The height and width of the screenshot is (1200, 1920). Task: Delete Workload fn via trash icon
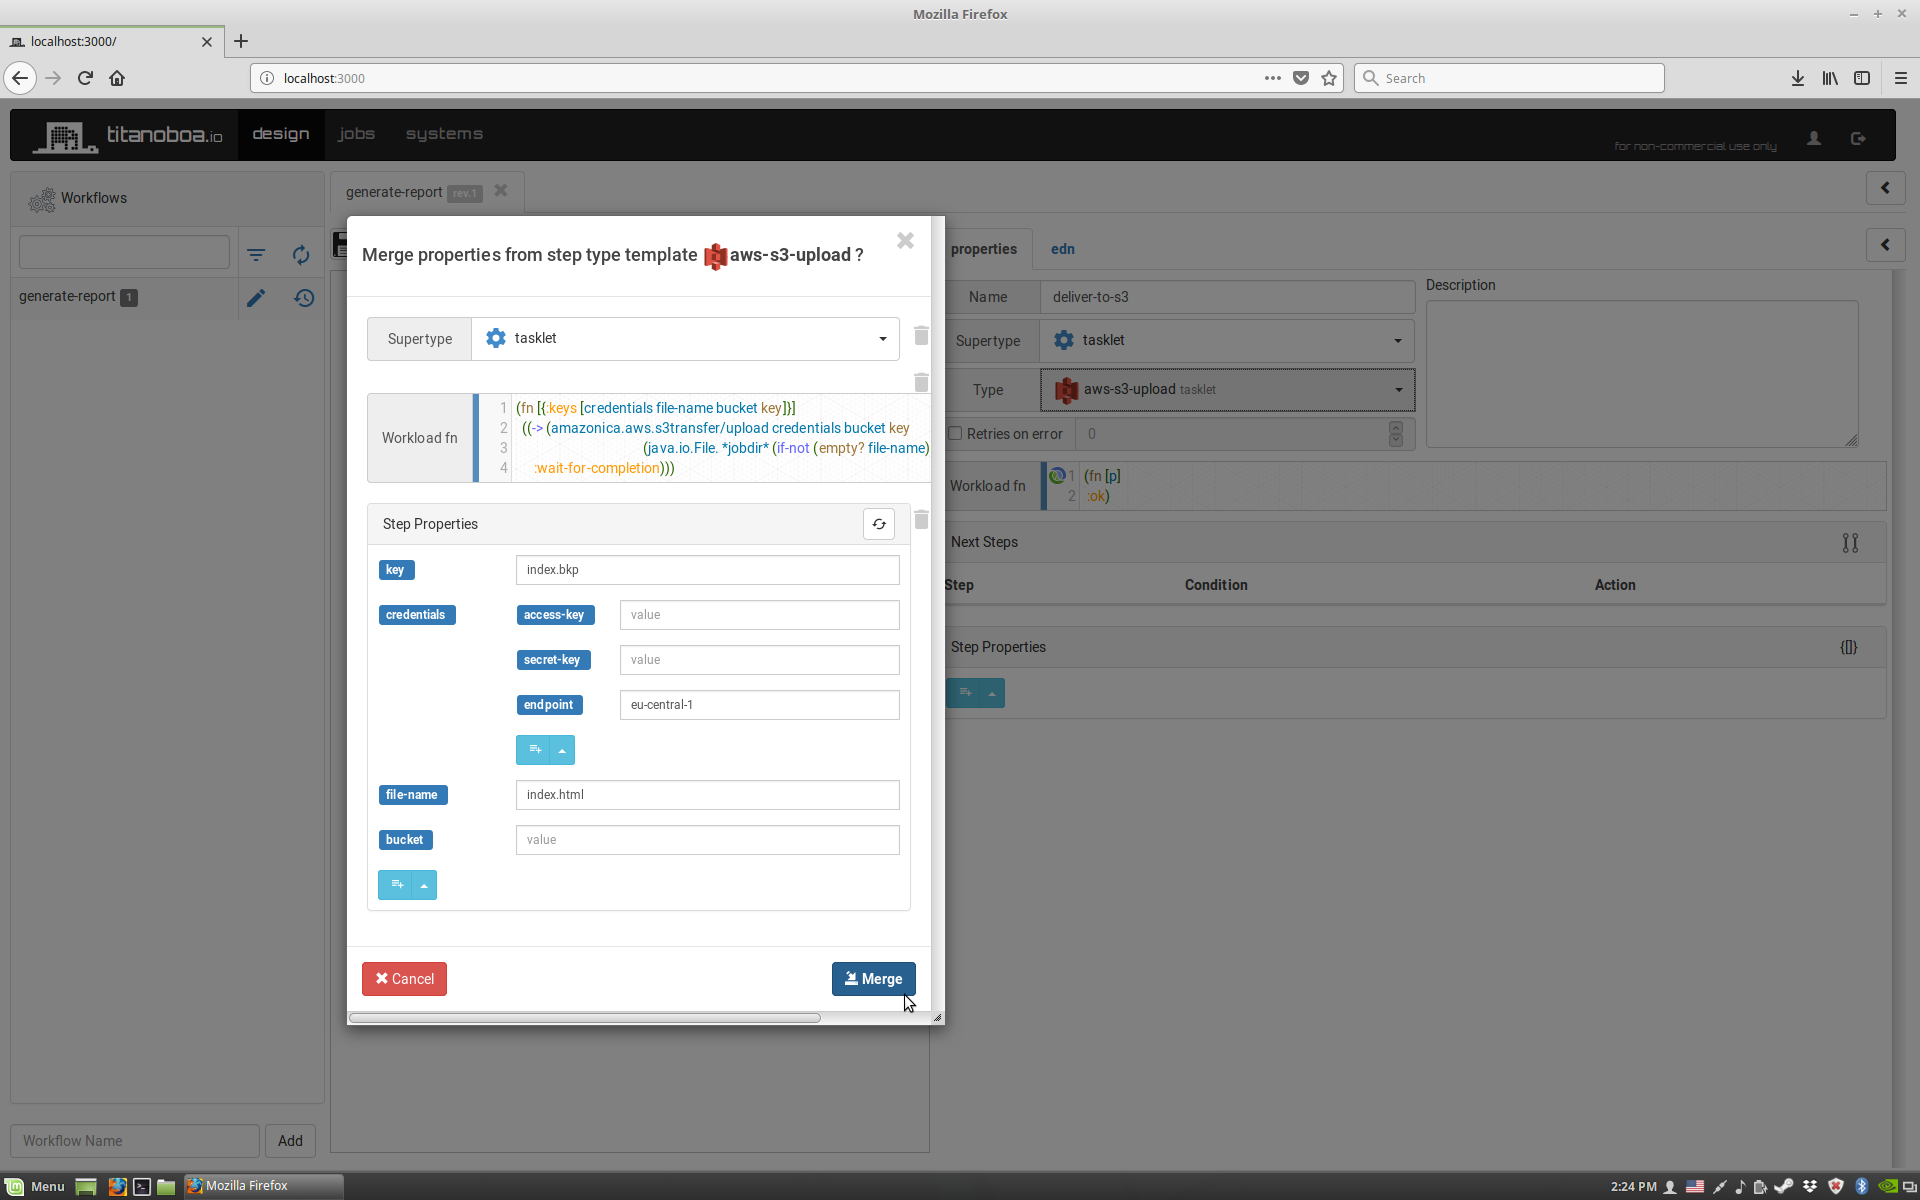pos(921,383)
